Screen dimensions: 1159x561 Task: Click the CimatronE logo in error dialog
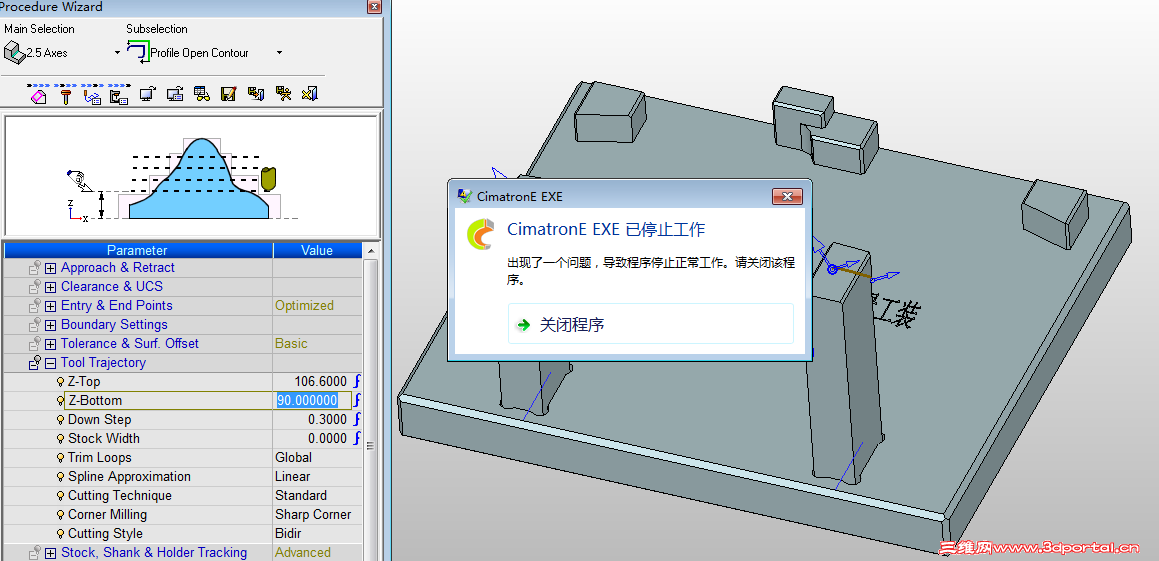point(480,234)
